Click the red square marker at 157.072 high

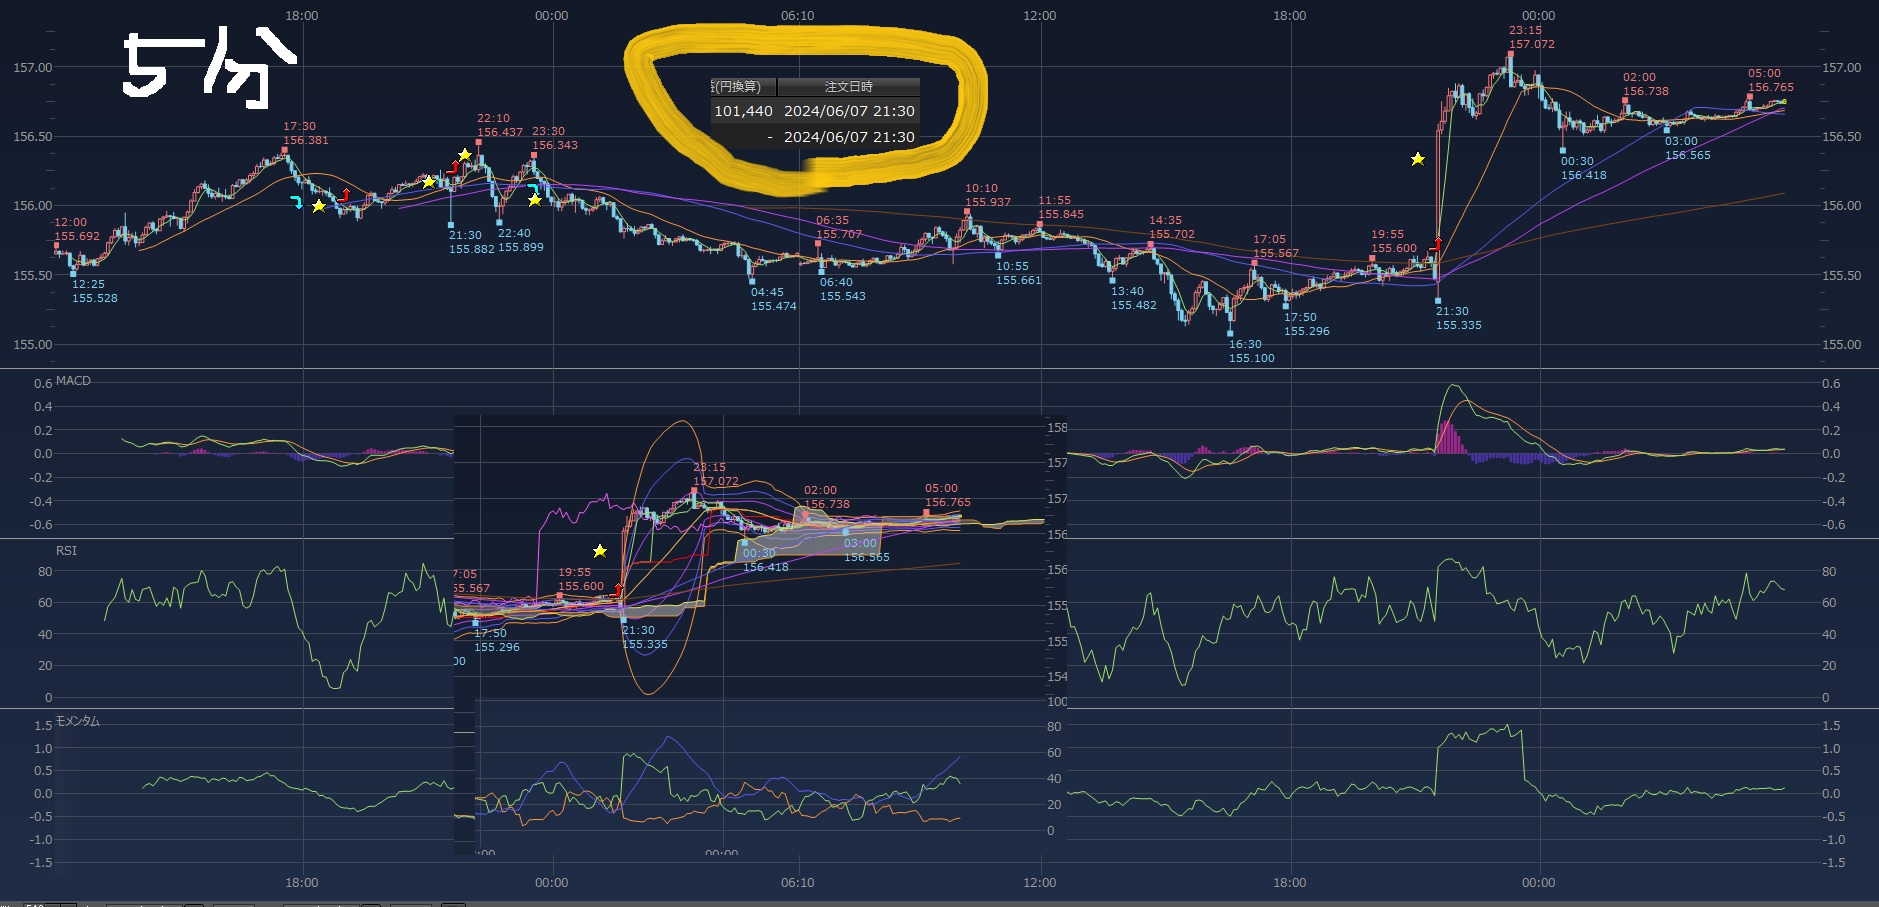pos(1510,55)
